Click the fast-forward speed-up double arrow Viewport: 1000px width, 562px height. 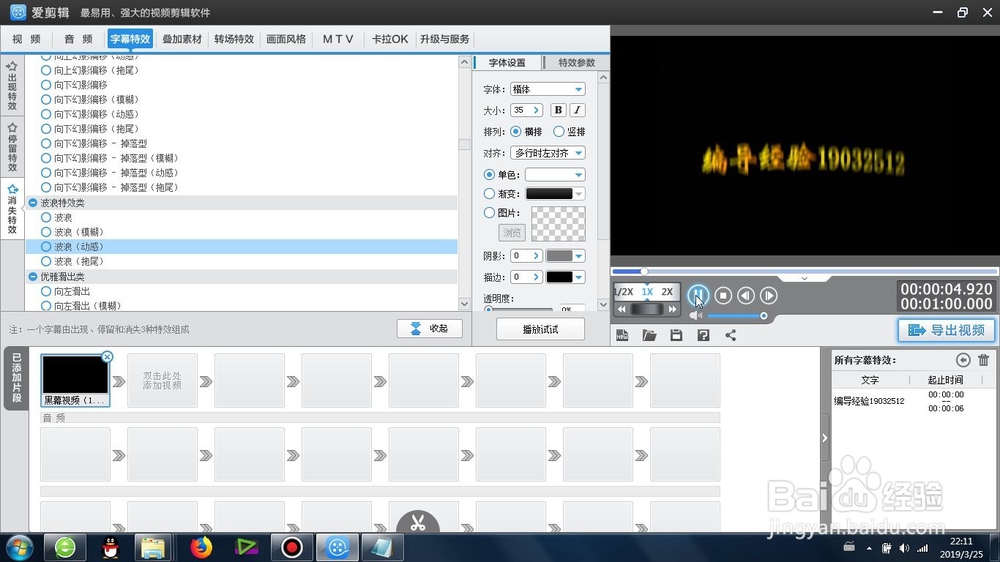tap(672, 309)
